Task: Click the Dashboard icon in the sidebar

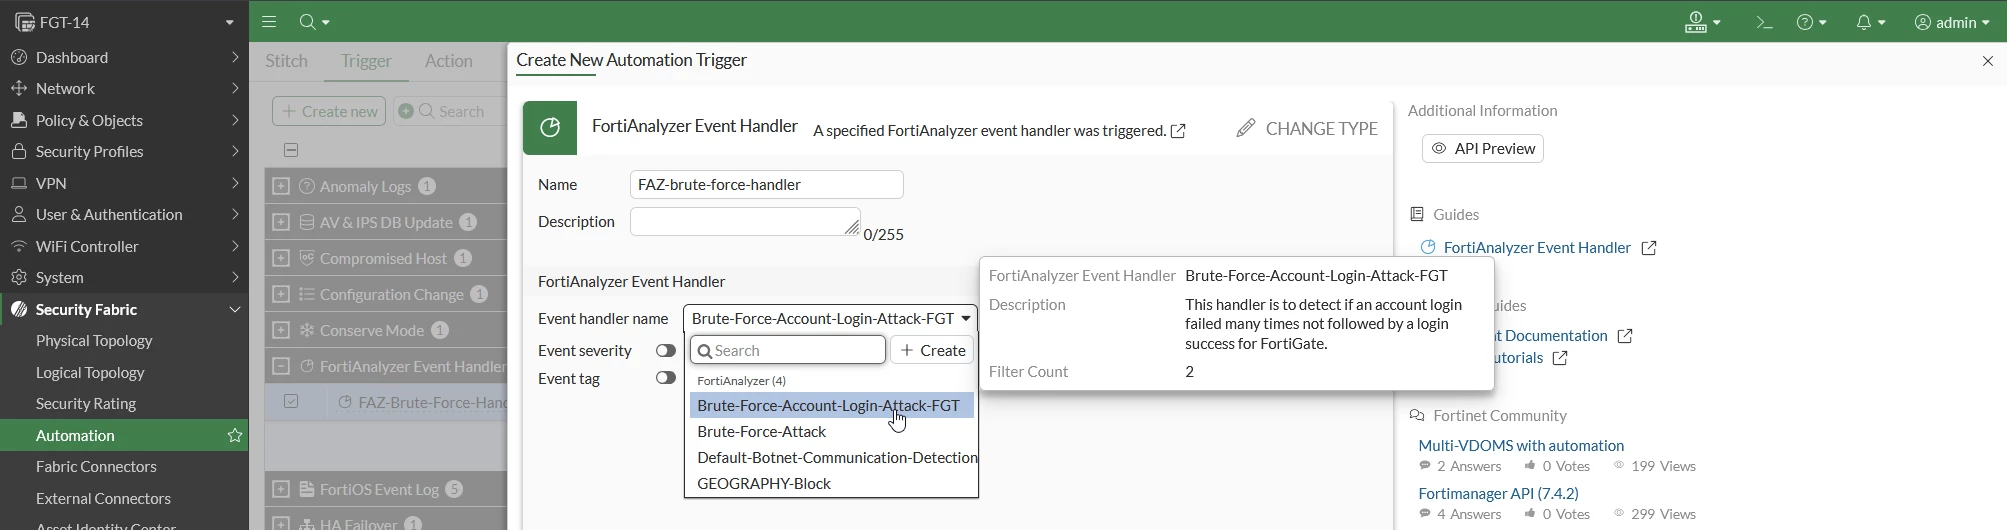Action: 18,57
